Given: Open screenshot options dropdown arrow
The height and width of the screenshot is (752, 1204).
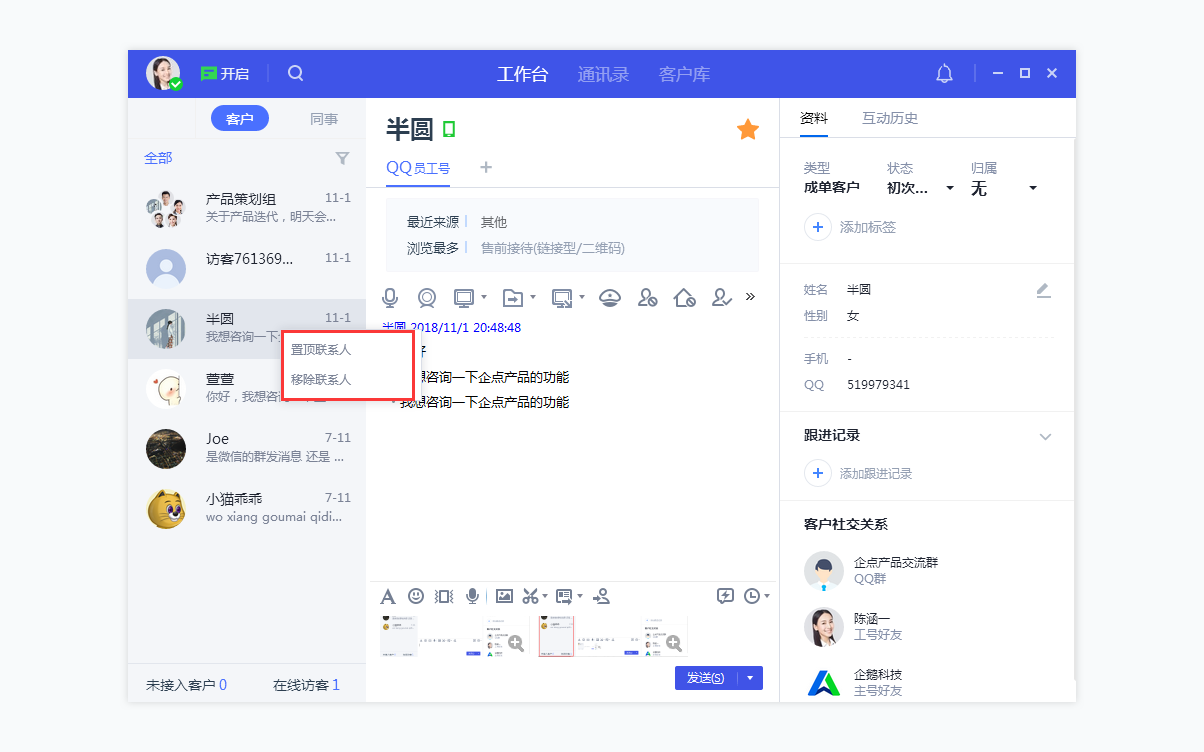Looking at the screenshot, I should click(x=545, y=596).
